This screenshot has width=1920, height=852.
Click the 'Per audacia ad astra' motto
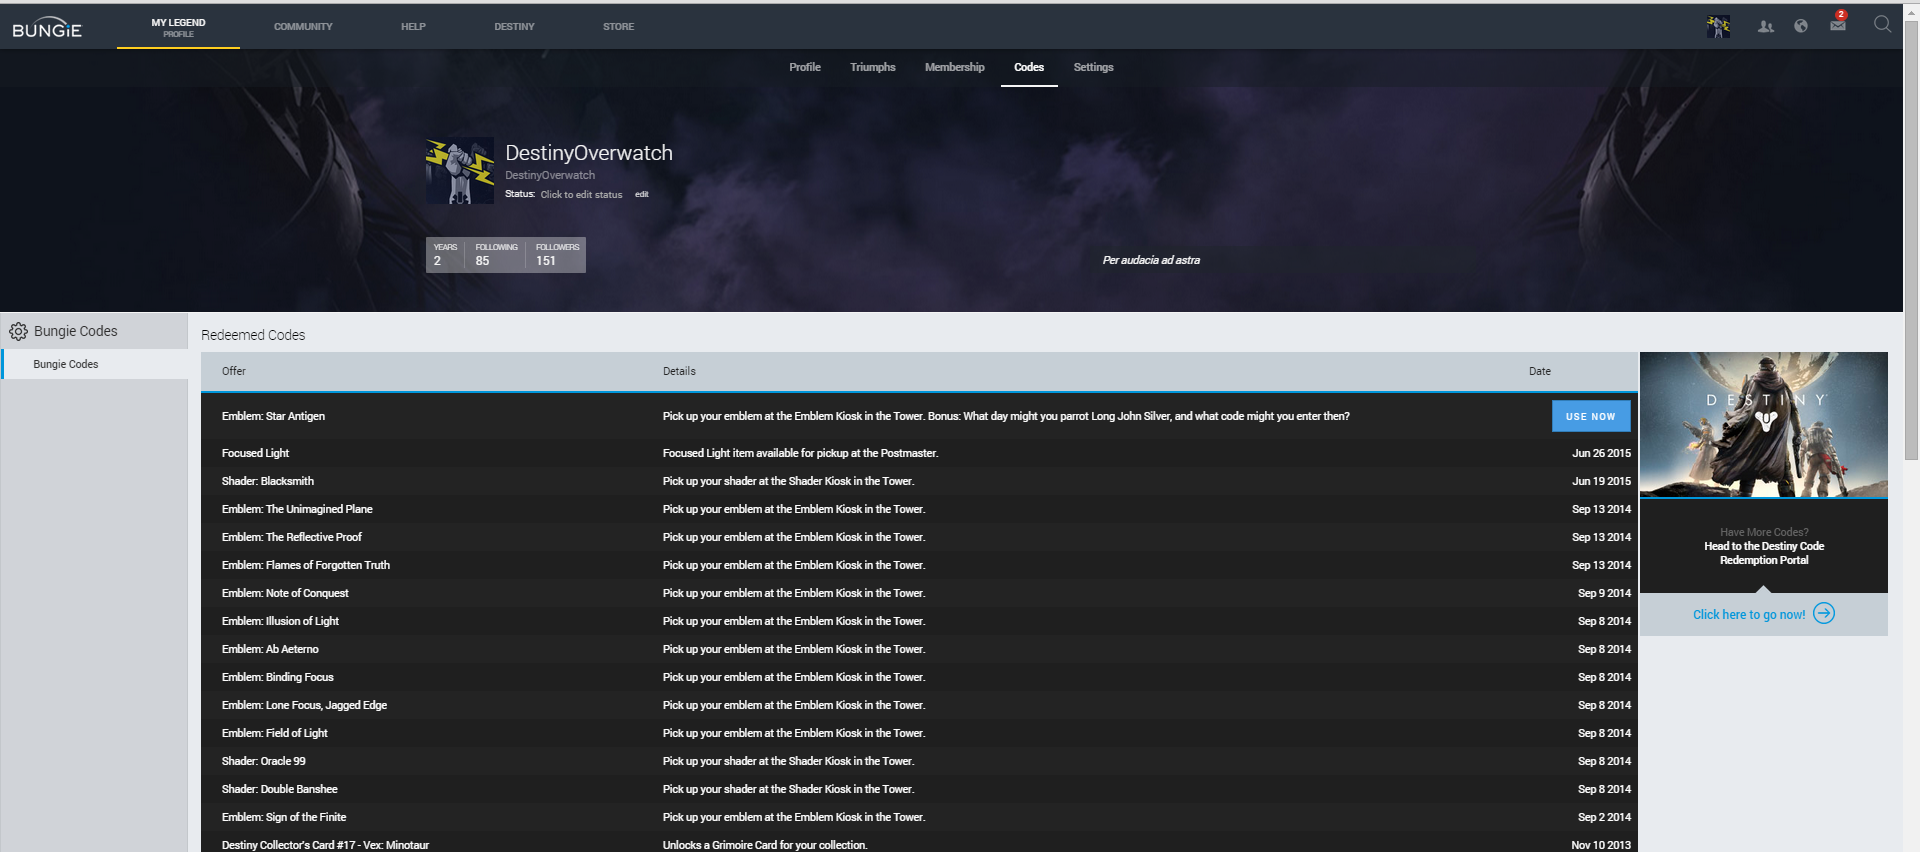[1151, 260]
